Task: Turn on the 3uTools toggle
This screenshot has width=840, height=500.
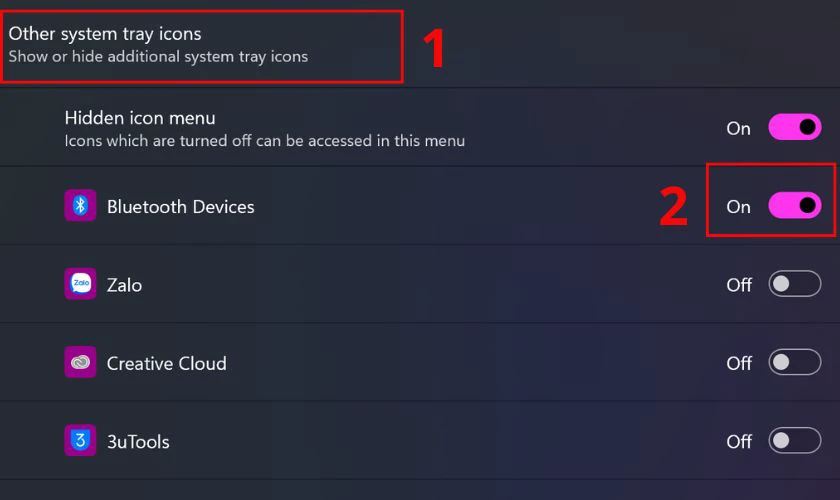Action: [794, 441]
